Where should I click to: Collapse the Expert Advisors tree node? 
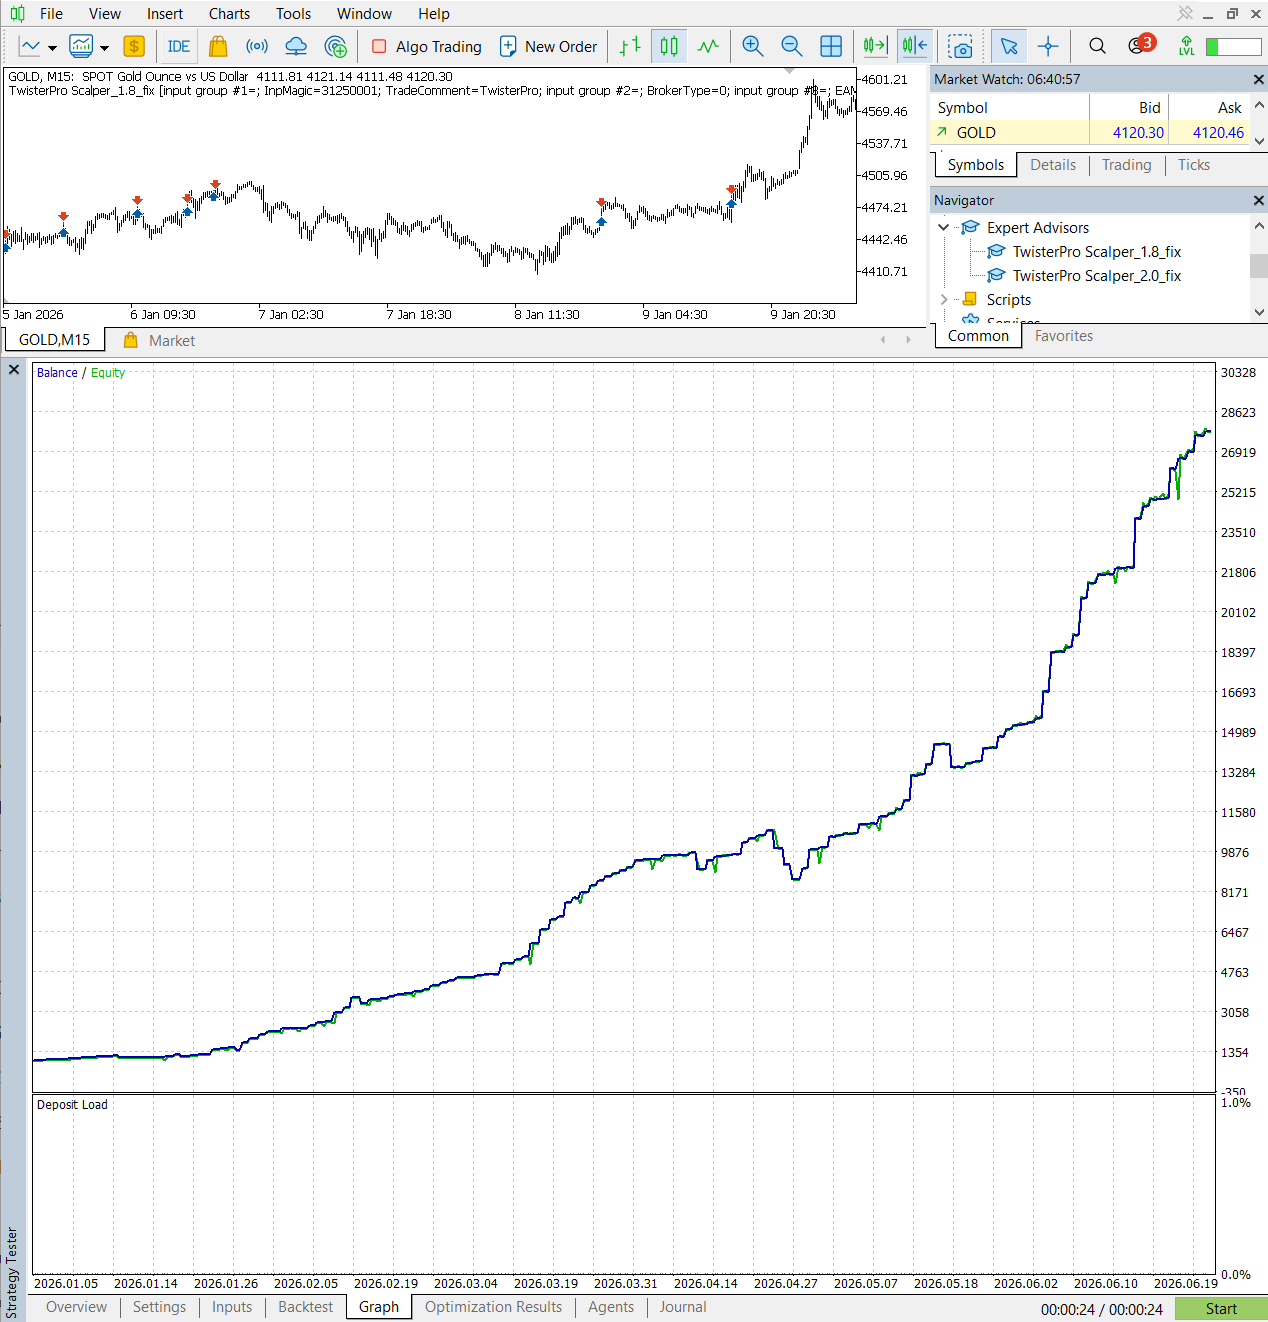943,228
